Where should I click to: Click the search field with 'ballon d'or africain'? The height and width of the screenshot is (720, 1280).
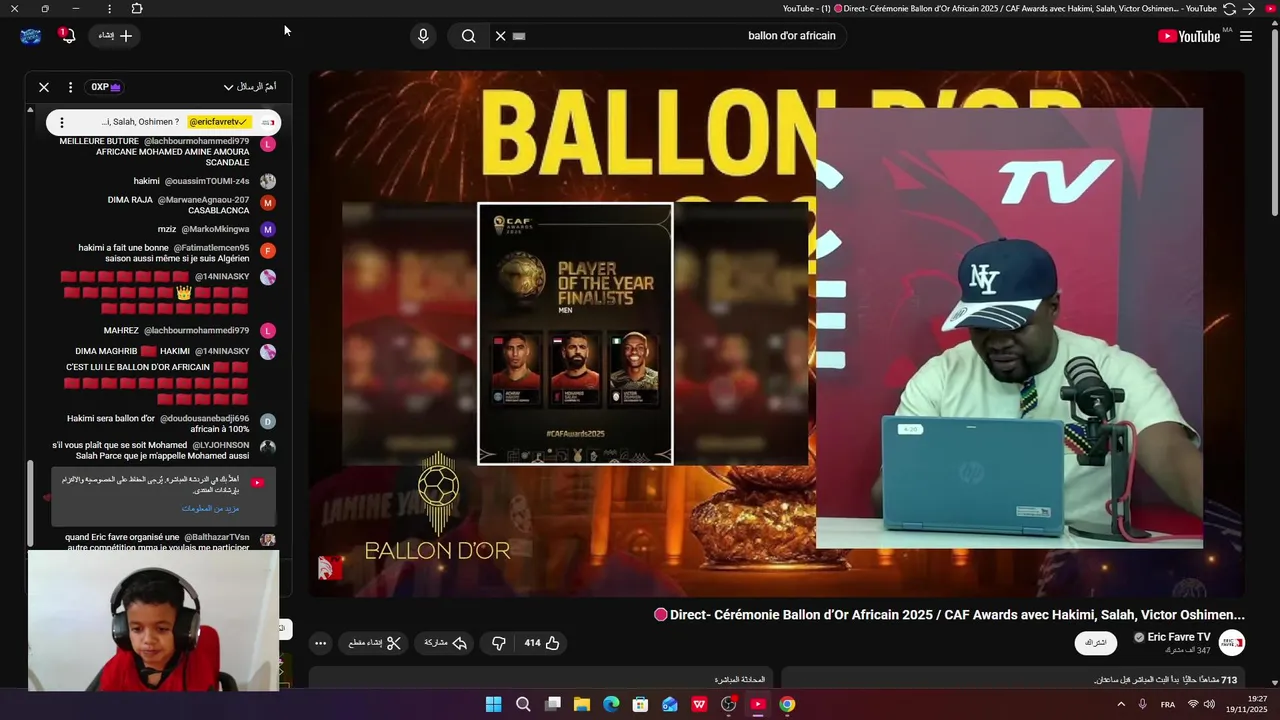pyautogui.click(x=670, y=36)
